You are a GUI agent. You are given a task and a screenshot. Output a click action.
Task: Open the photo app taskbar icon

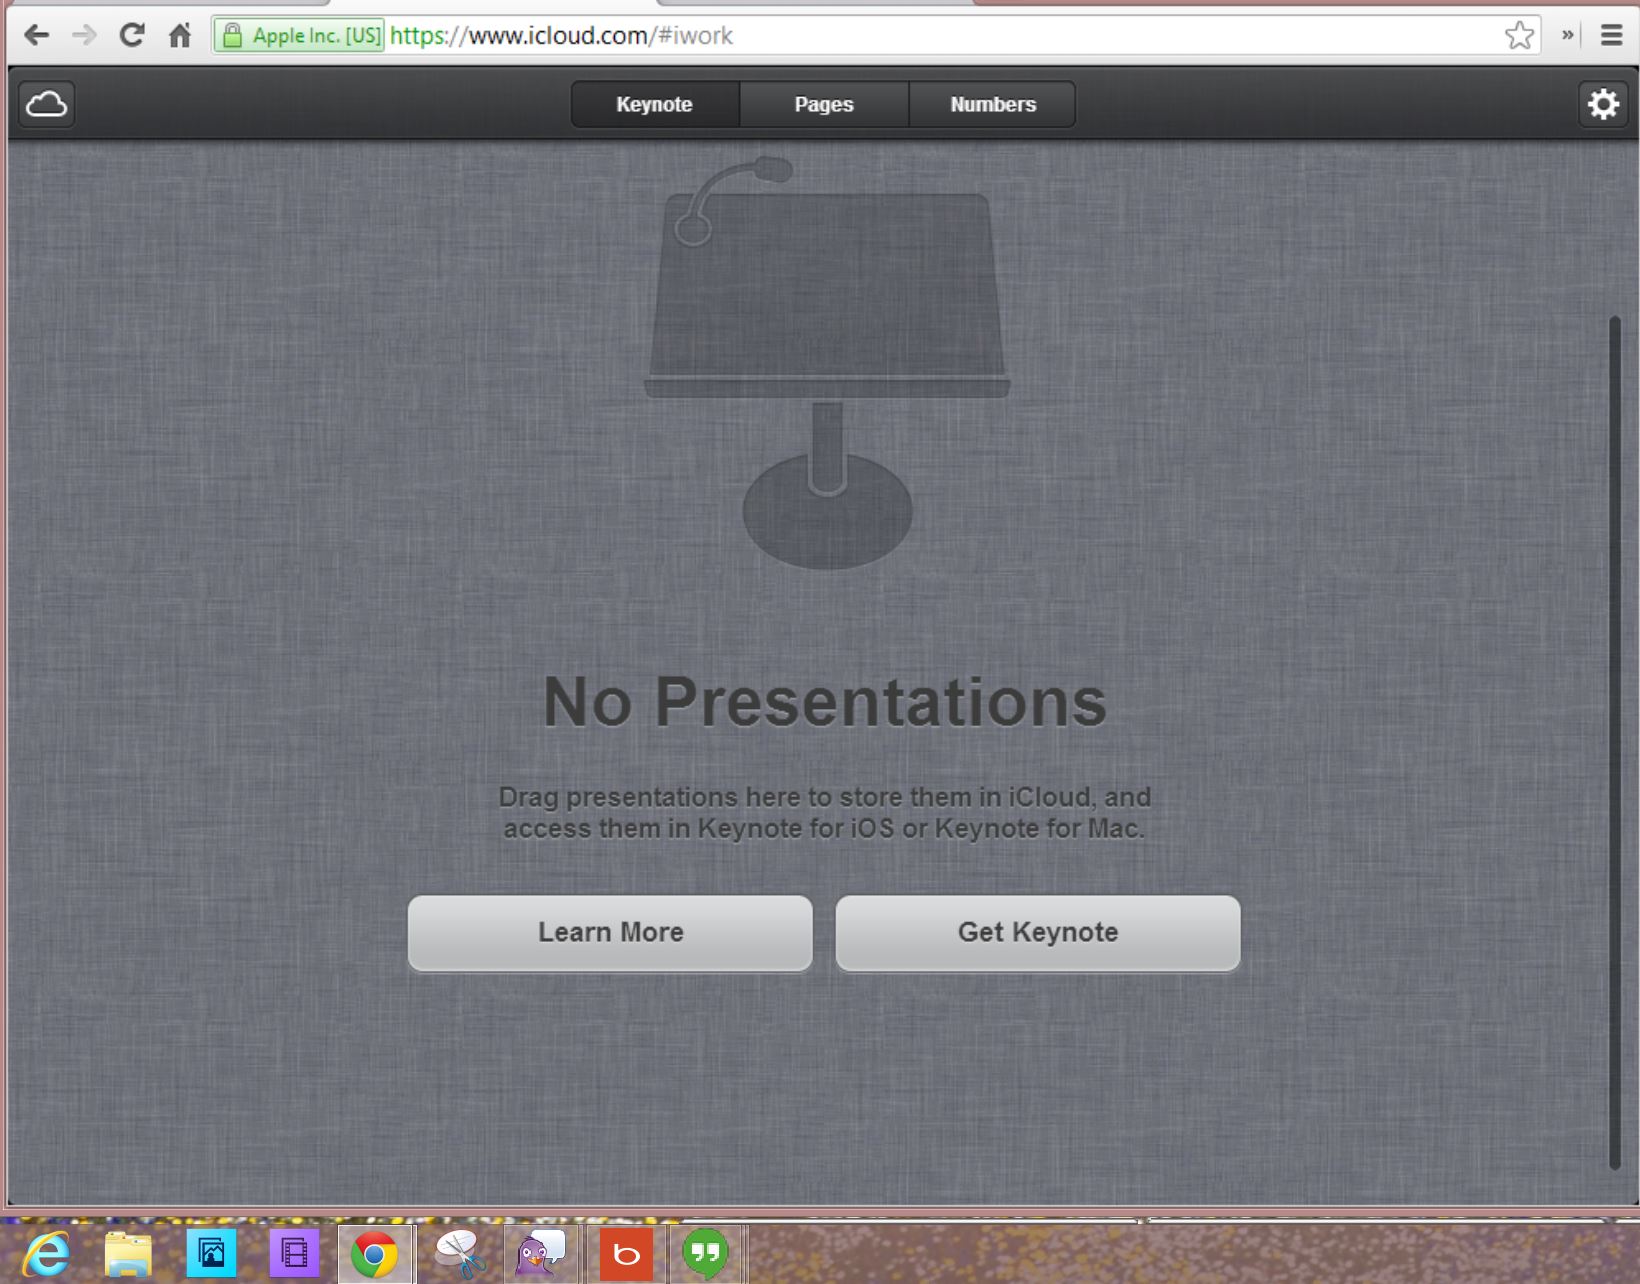(x=211, y=1254)
